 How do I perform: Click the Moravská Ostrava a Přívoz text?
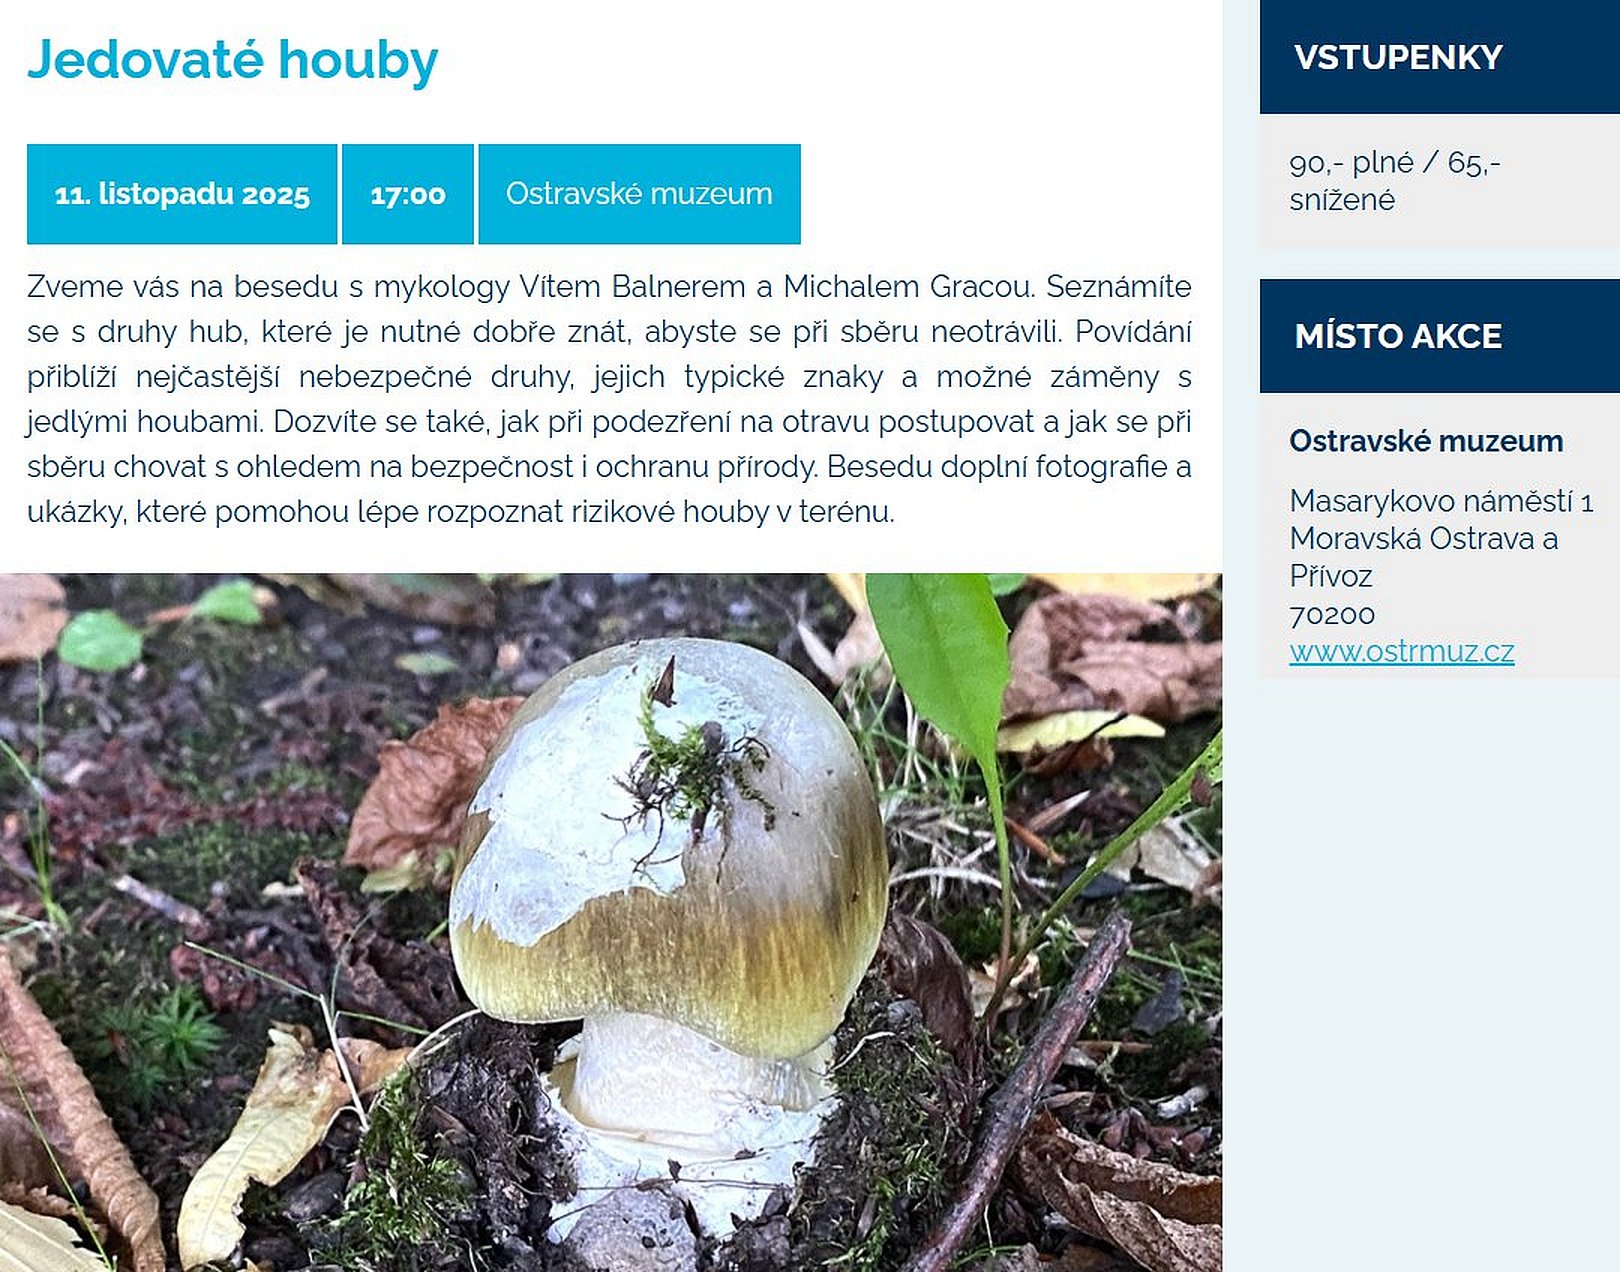1424,557
